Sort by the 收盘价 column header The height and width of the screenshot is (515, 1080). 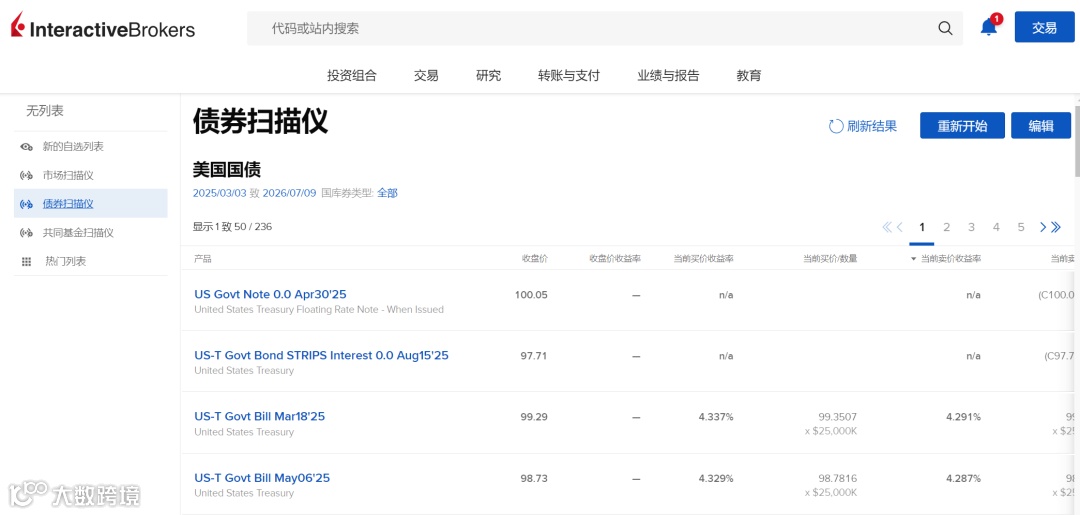click(x=534, y=259)
